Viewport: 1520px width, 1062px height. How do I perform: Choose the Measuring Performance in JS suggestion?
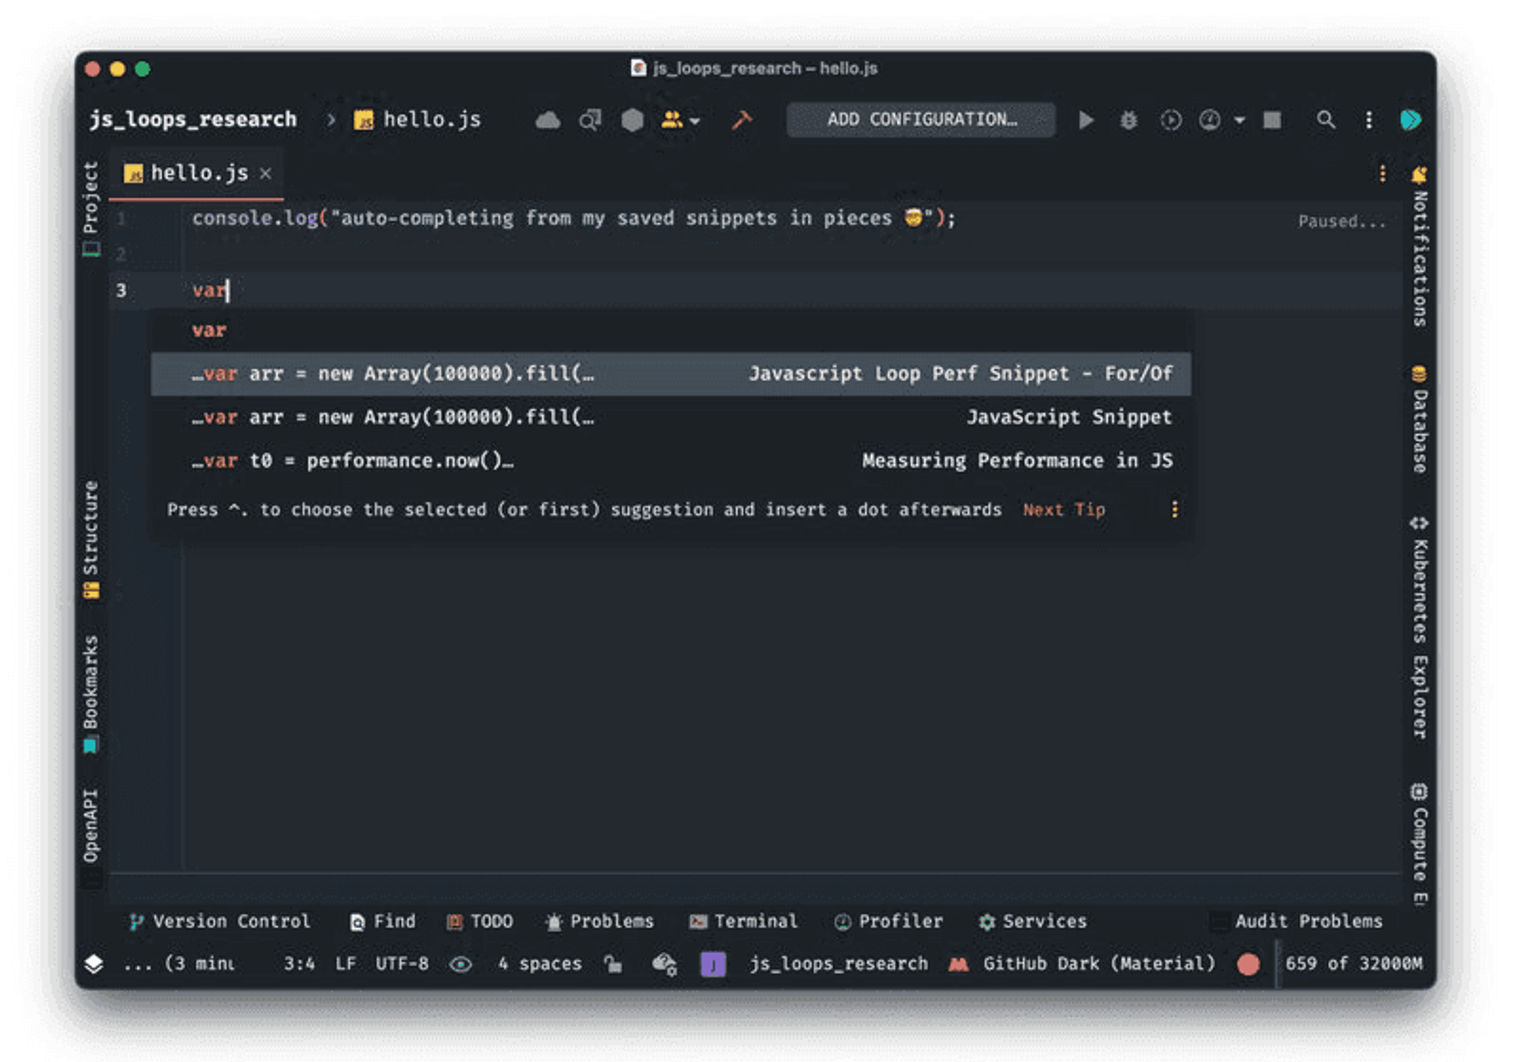(670, 460)
